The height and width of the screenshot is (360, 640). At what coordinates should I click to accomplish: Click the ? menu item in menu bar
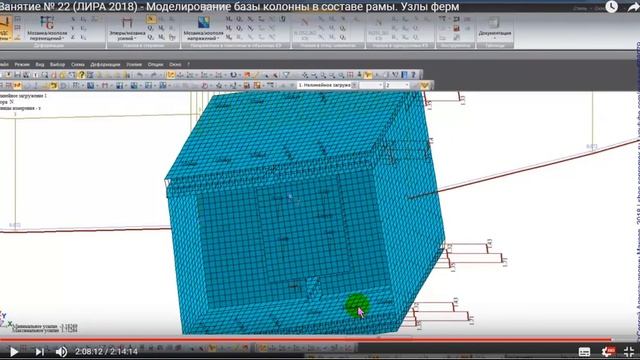(189, 64)
